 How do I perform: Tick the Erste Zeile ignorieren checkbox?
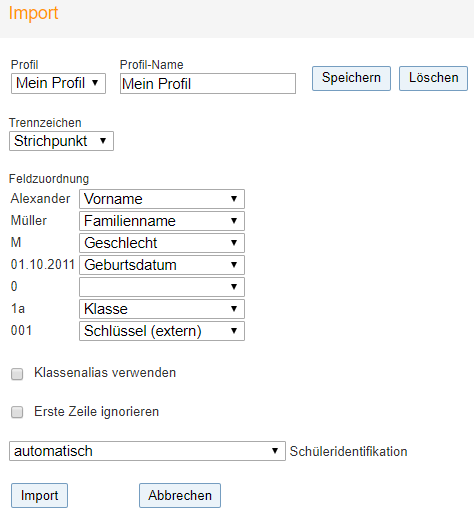pos(17,412)
